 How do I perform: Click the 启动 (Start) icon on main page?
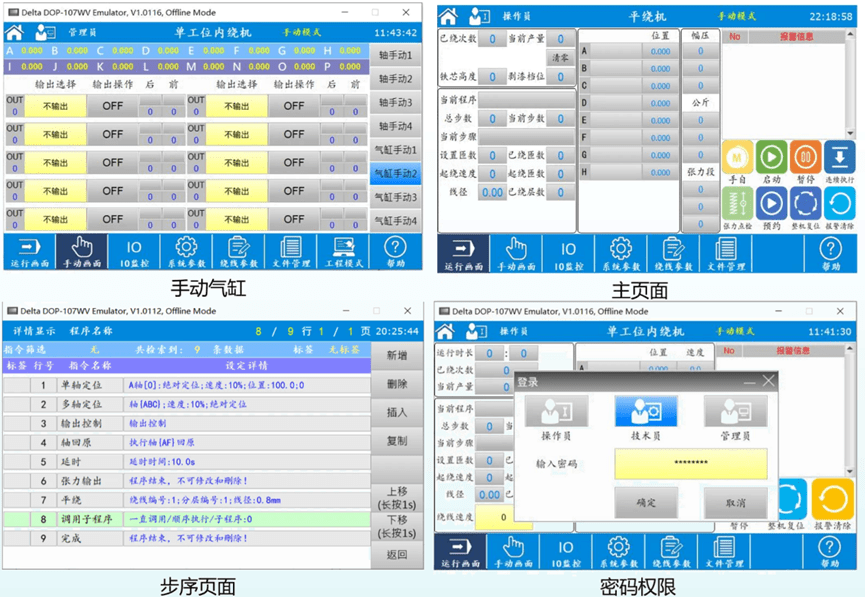point(772,157)
